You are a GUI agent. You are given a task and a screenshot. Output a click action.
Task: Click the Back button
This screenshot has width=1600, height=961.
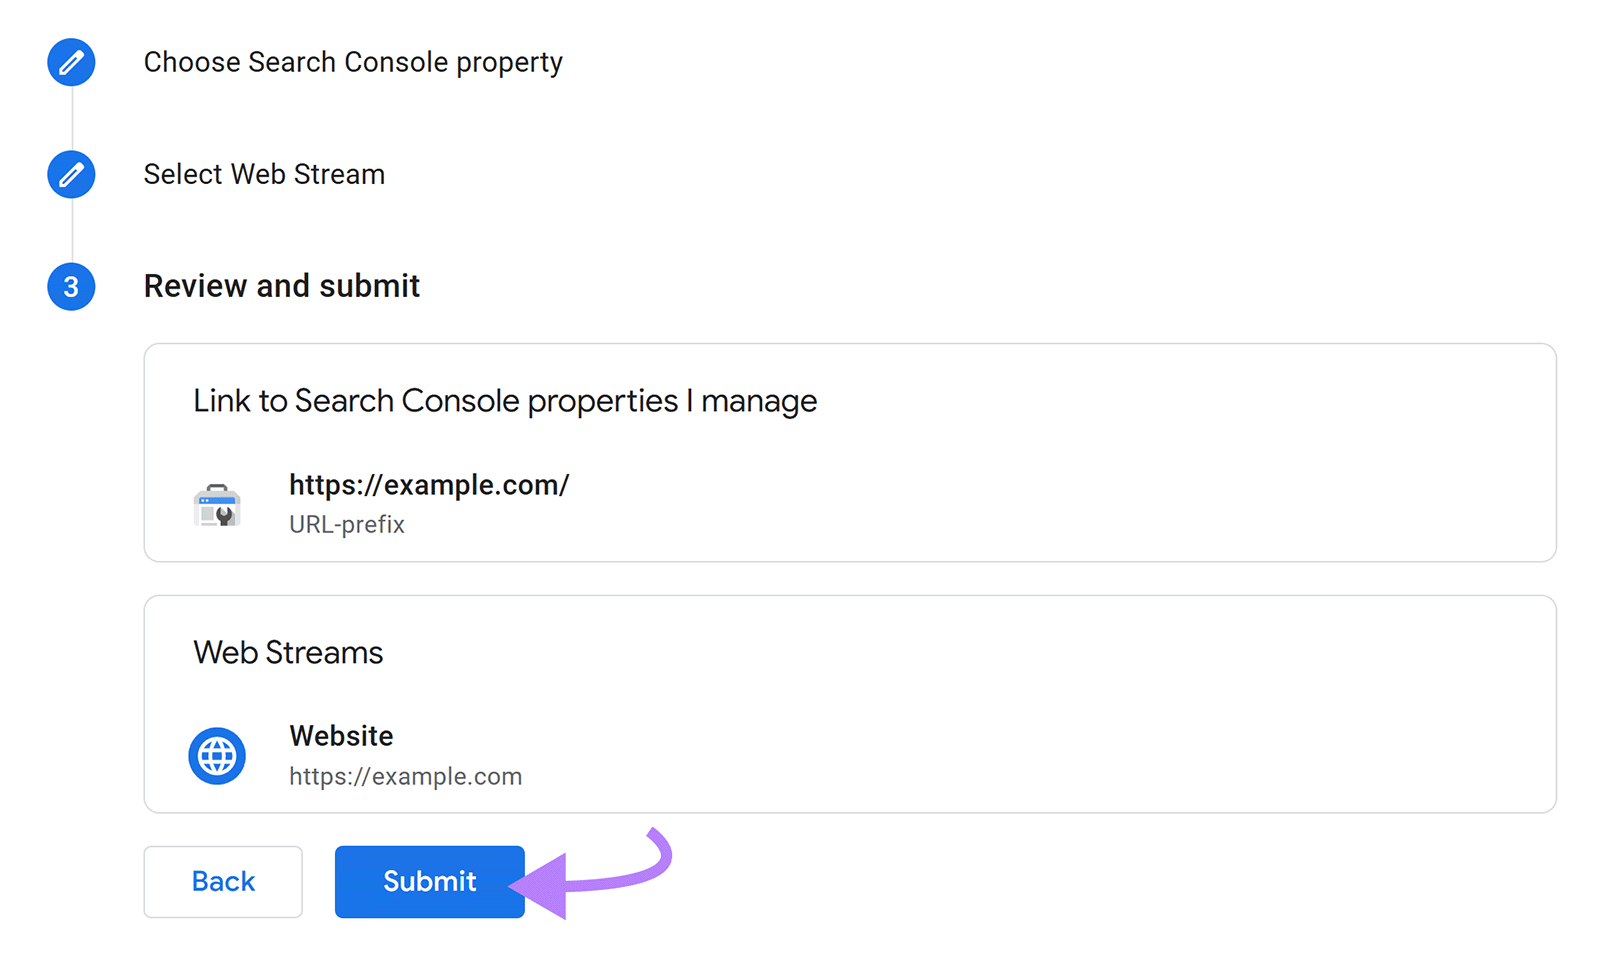(x=222, y=881)
